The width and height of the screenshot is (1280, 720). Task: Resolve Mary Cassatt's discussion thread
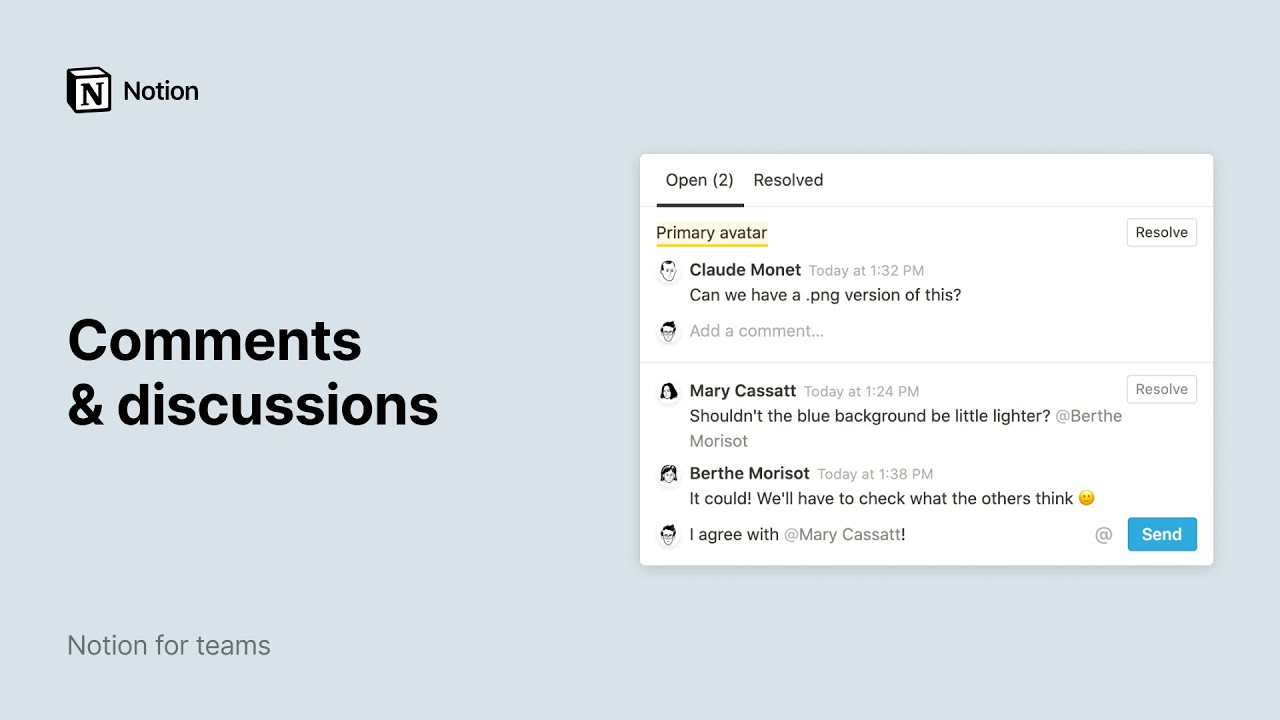click(1161, 389)
